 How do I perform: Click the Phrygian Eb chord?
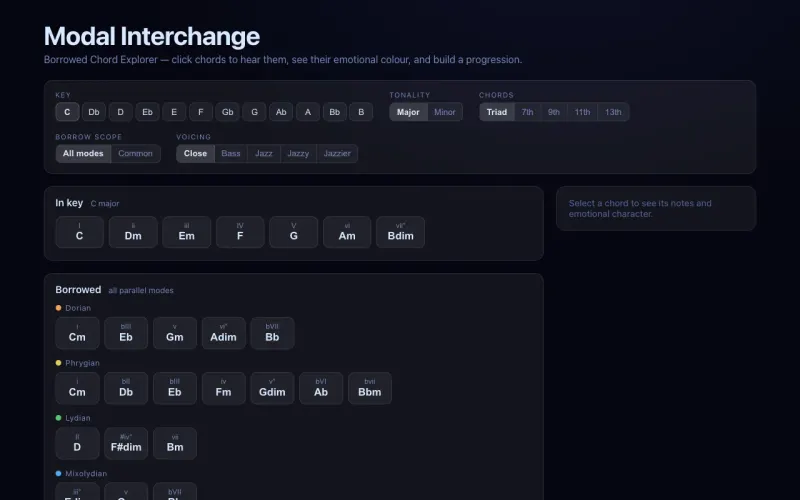pos(175,388)
